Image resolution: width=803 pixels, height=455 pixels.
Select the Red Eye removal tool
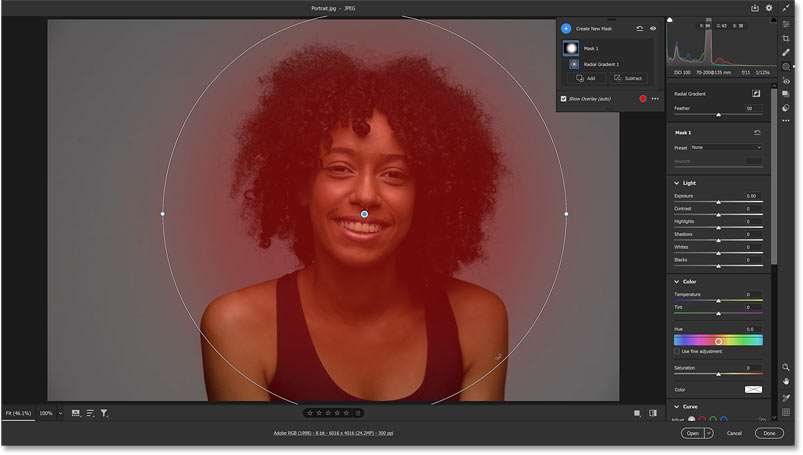[x=786, y=81]
